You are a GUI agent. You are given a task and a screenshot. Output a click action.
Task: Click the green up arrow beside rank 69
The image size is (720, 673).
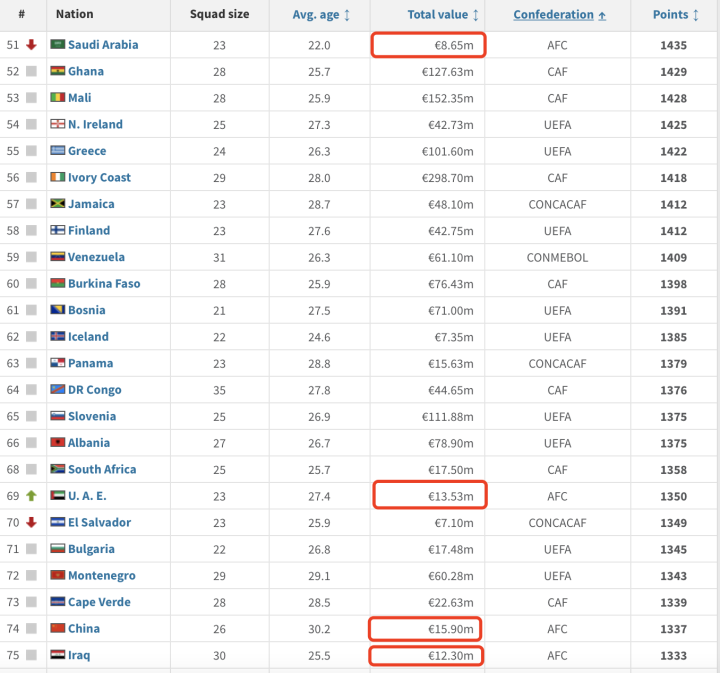[x=31, y=496]
